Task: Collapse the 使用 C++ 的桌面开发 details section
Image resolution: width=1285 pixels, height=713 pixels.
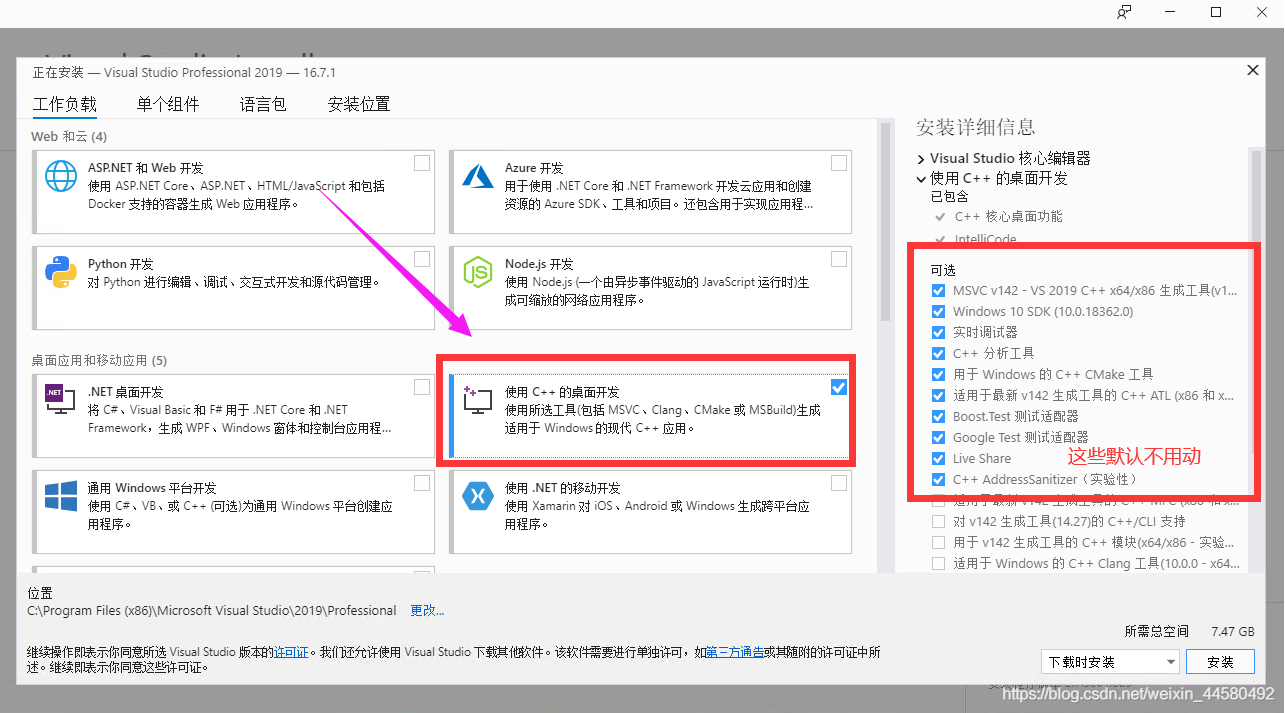Action: (921, 179)
